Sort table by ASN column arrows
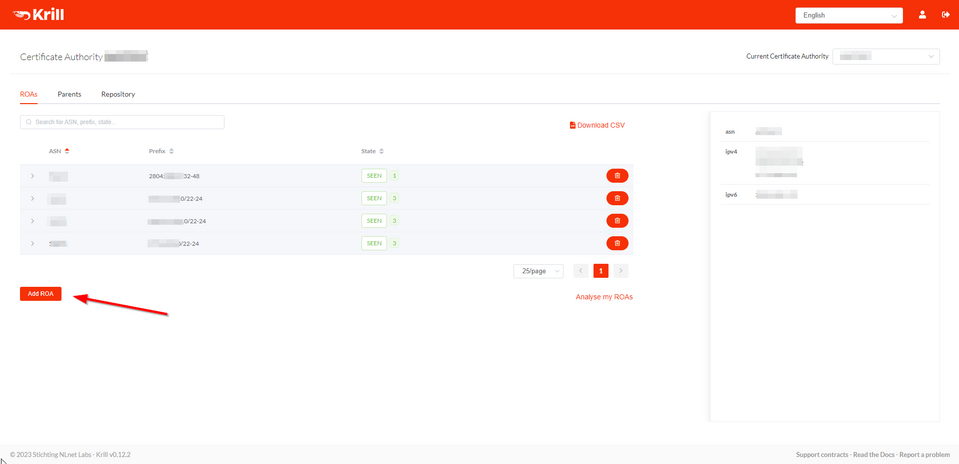 point(67,151)
